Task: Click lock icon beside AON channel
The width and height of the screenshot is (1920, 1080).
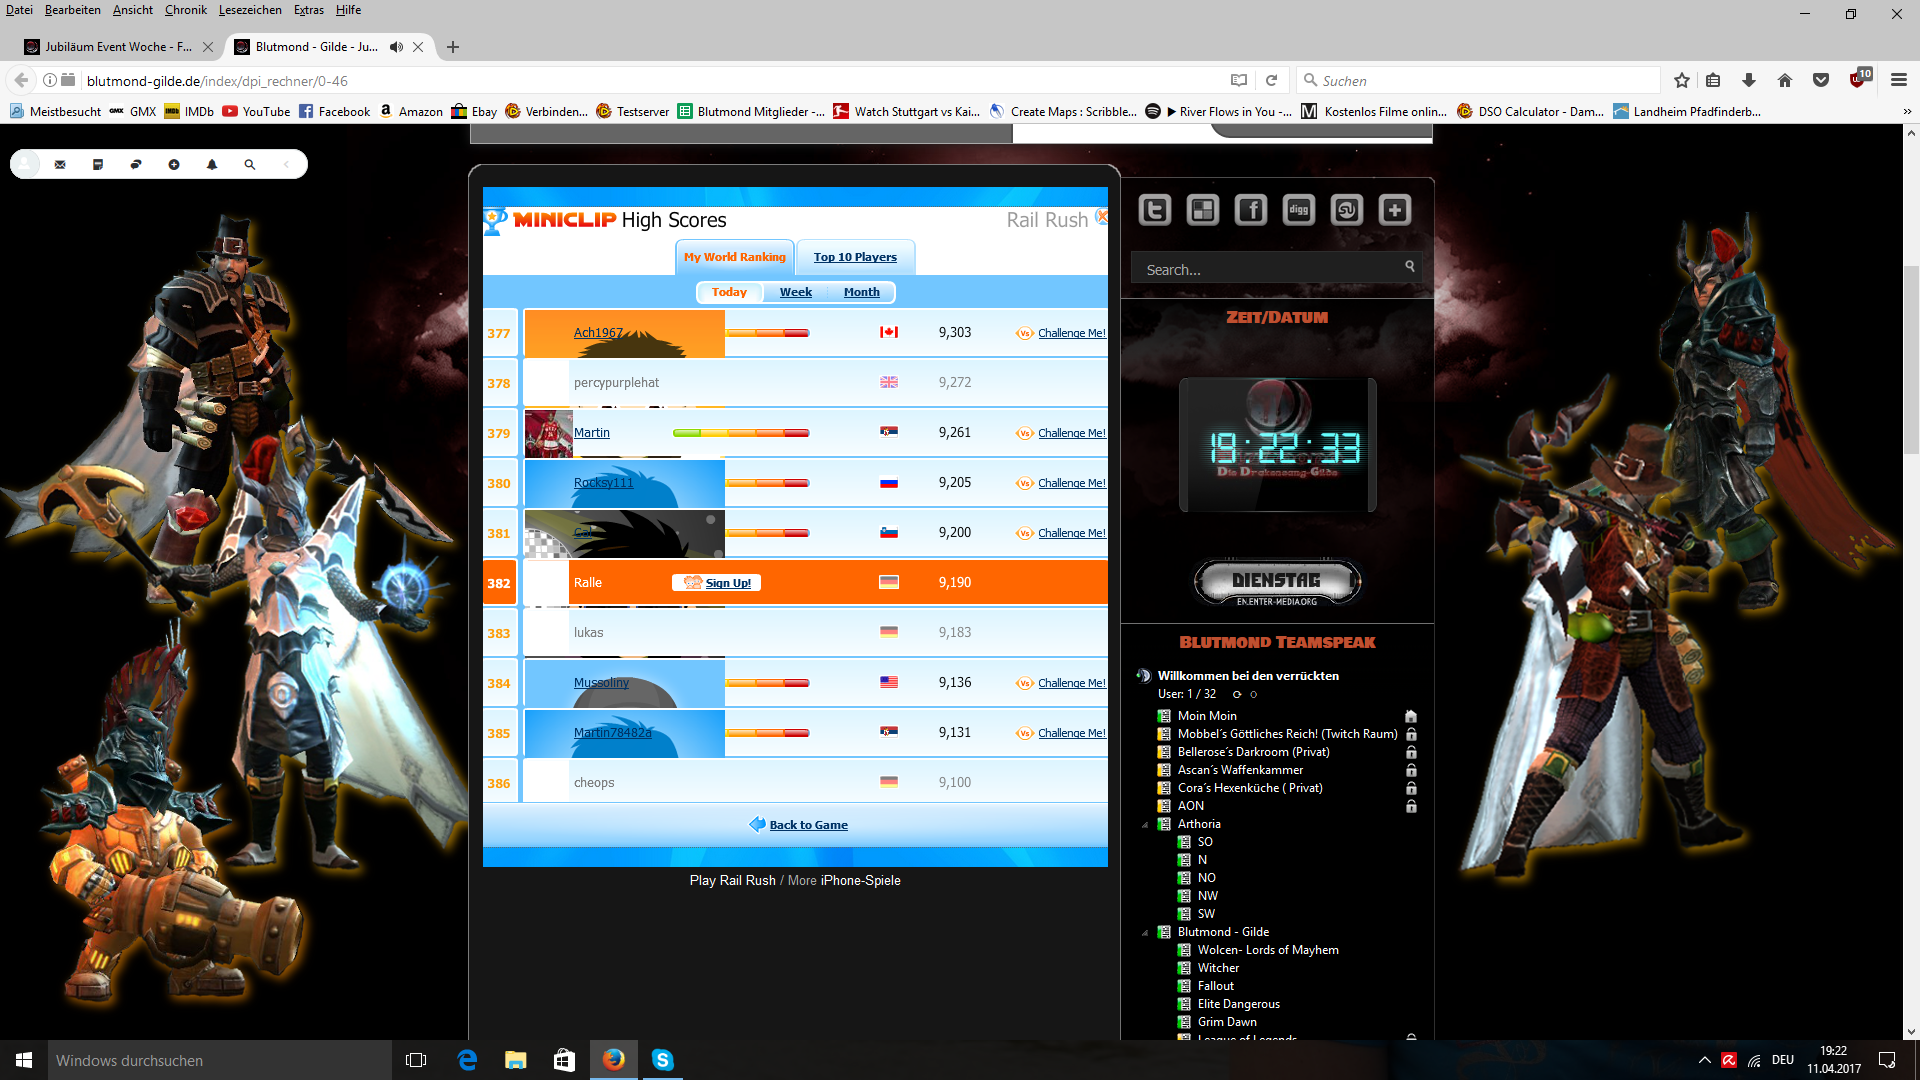Action: [x=1411, y=806]
